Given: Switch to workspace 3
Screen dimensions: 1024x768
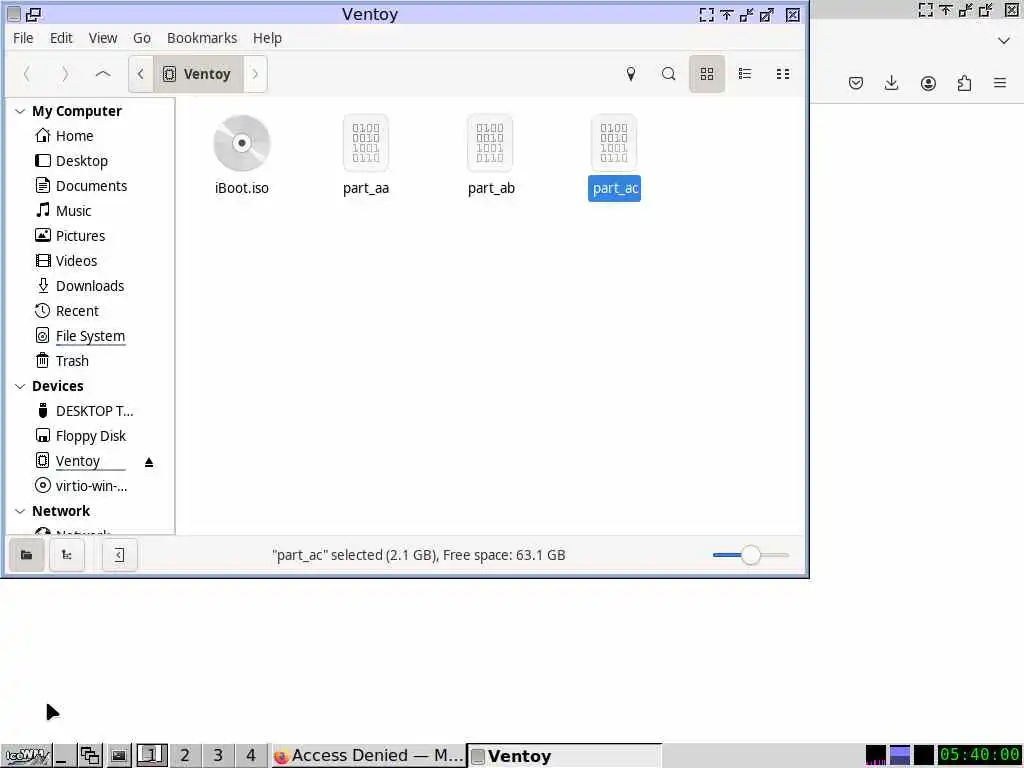Looking at the screenshot, I should (x=218, y=756).
